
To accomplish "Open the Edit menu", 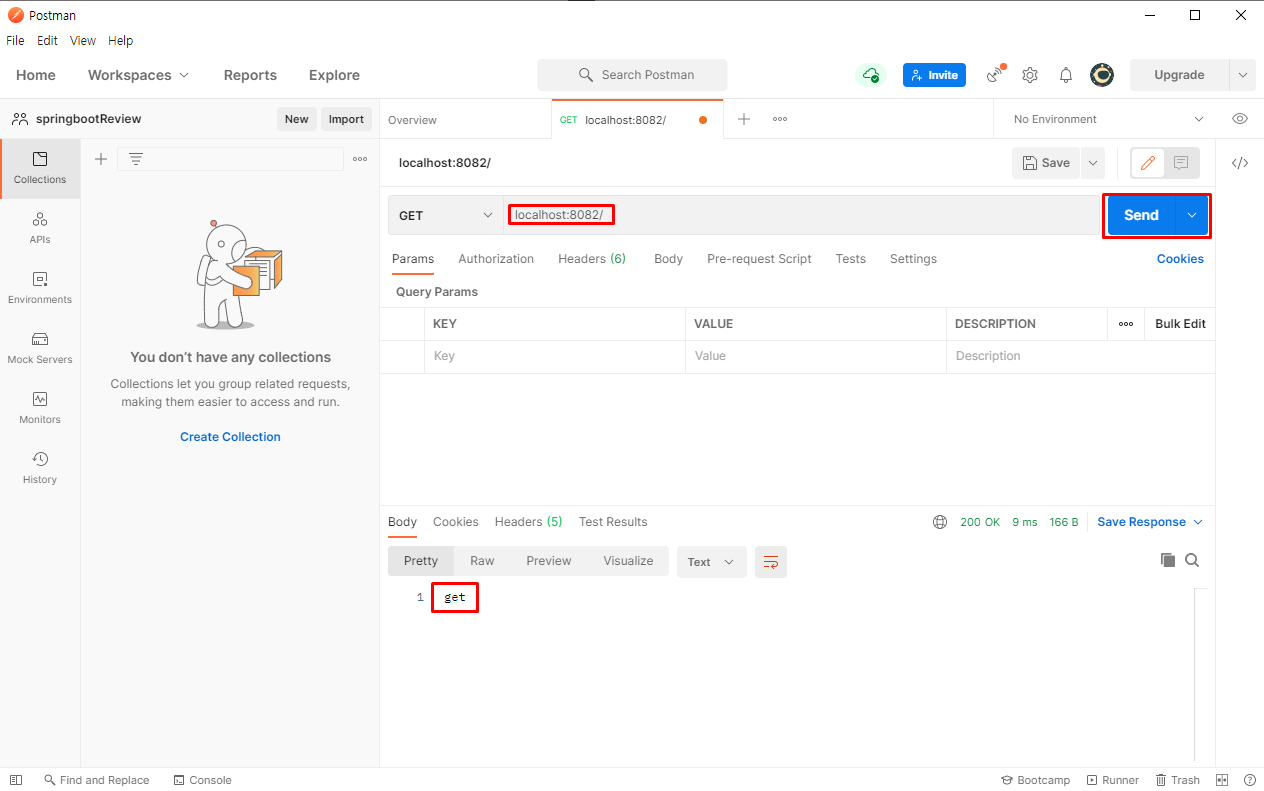I will click(47, 41).
